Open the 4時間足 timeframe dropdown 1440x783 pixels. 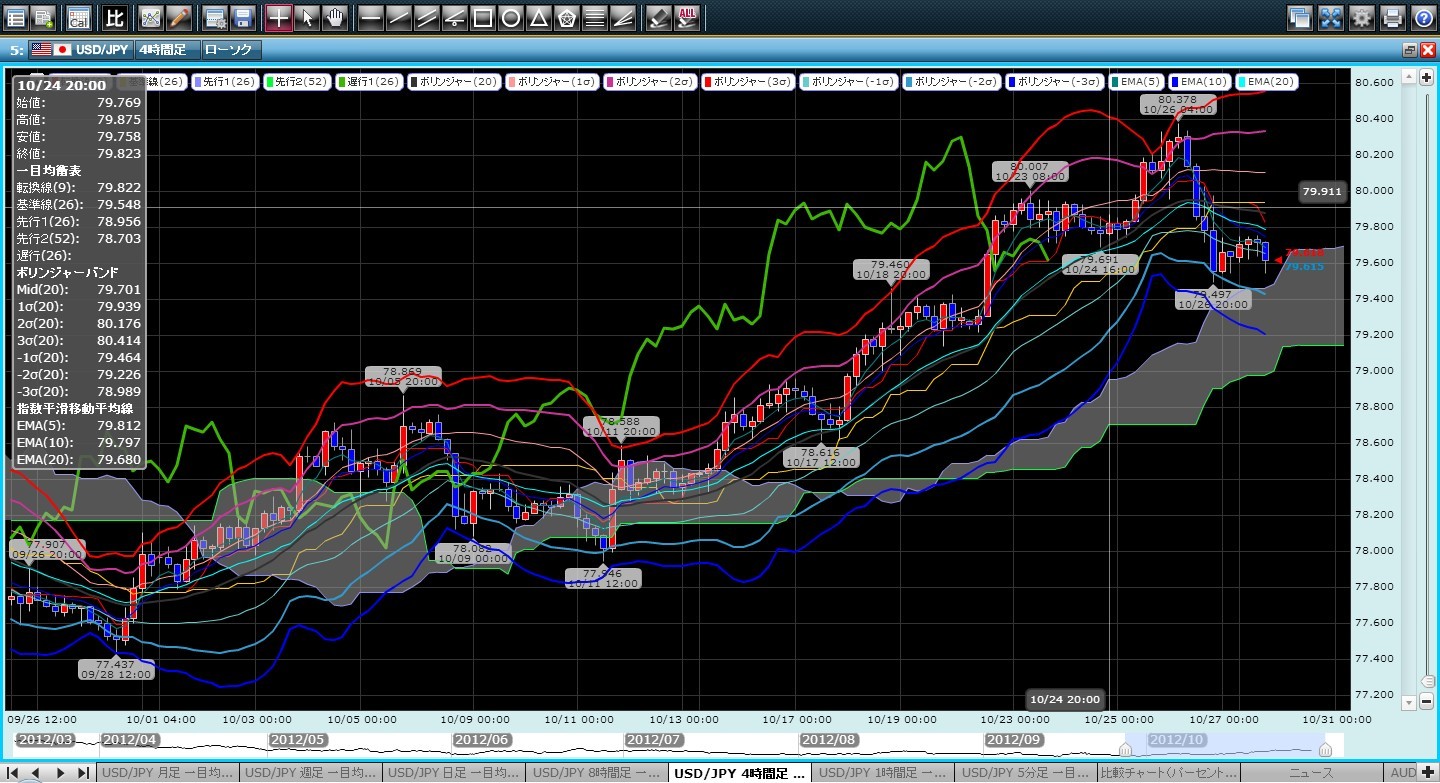pos(166,49)
